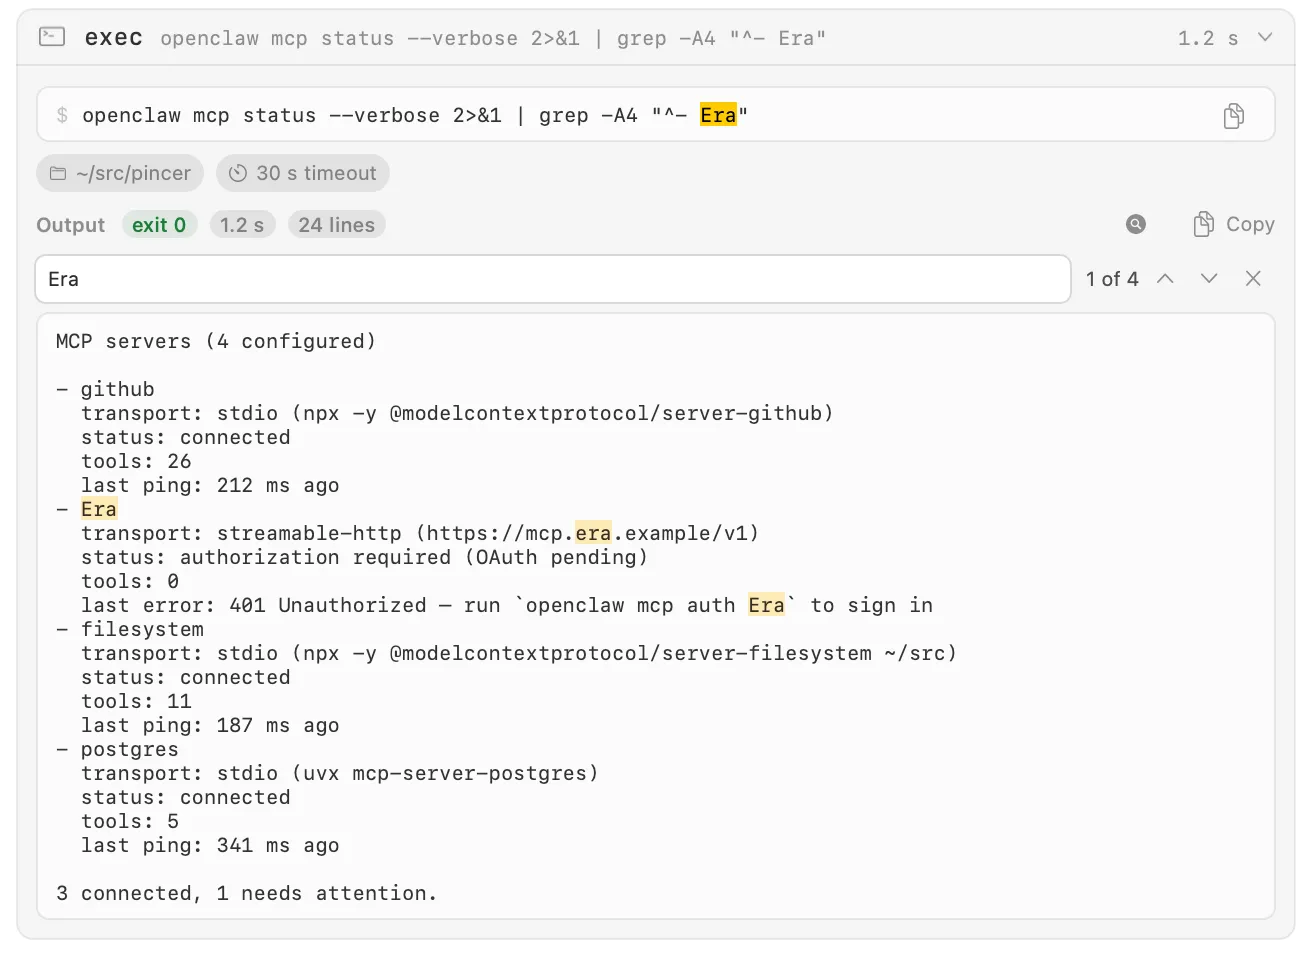Go to next search match

click(x=1209, y=279)
